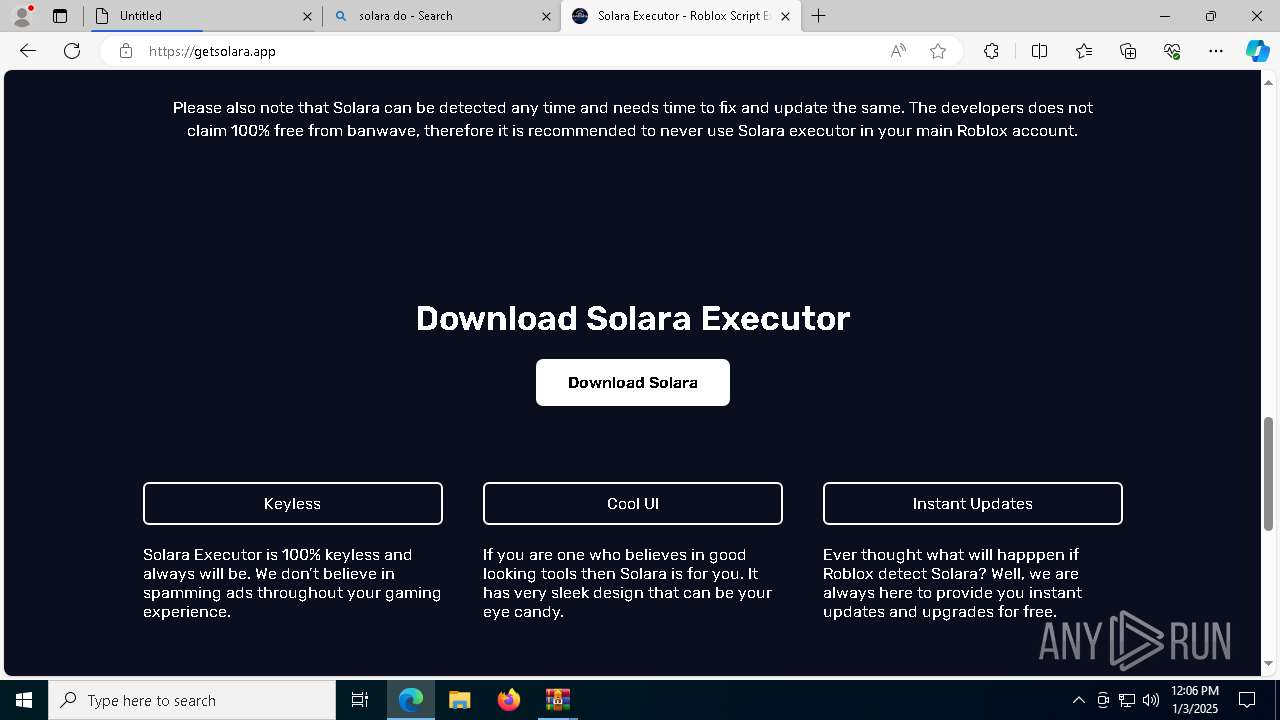Click the Read Aloud icon
This screenshot has height=720, width=1280.
coord(898,51)
